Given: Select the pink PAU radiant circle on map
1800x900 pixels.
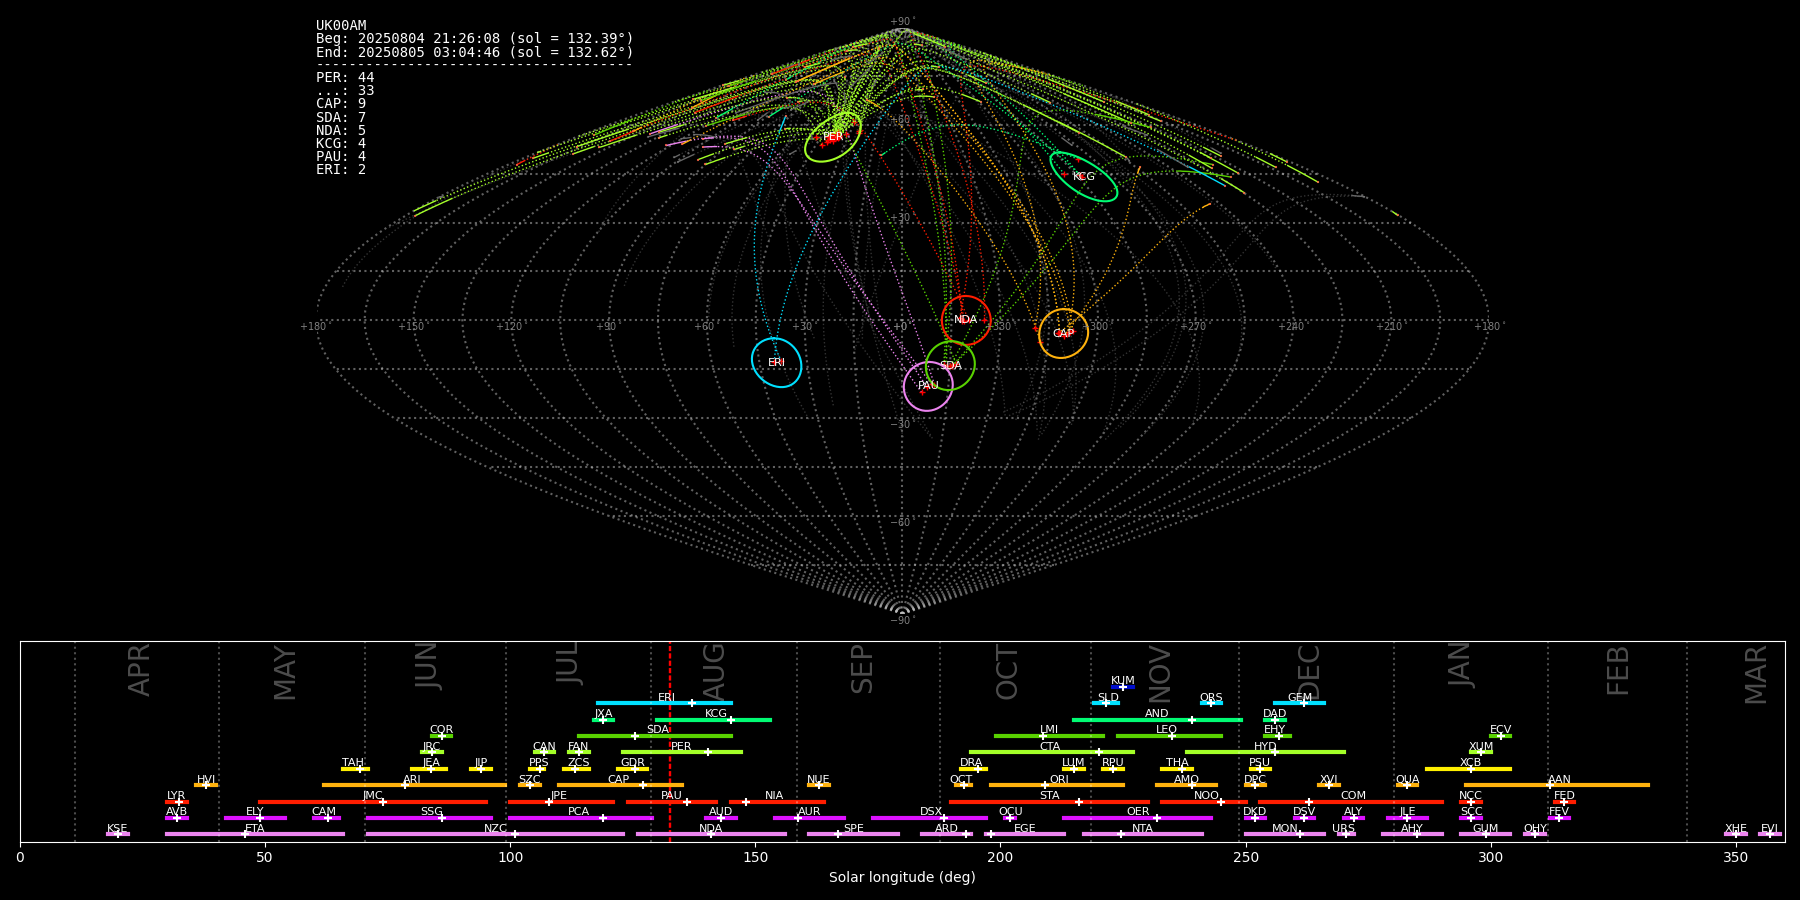Looking at the screenshot, I should click(928, 385).
